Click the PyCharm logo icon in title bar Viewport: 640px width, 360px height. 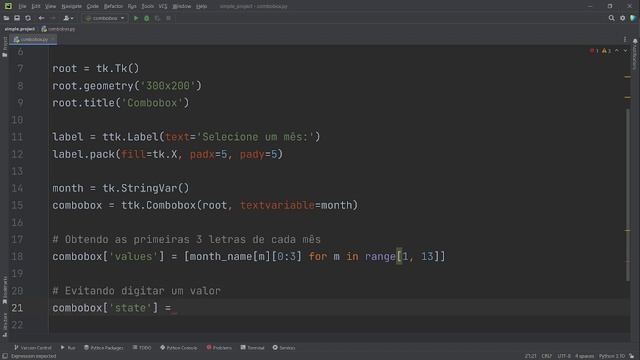coord(8,6)
